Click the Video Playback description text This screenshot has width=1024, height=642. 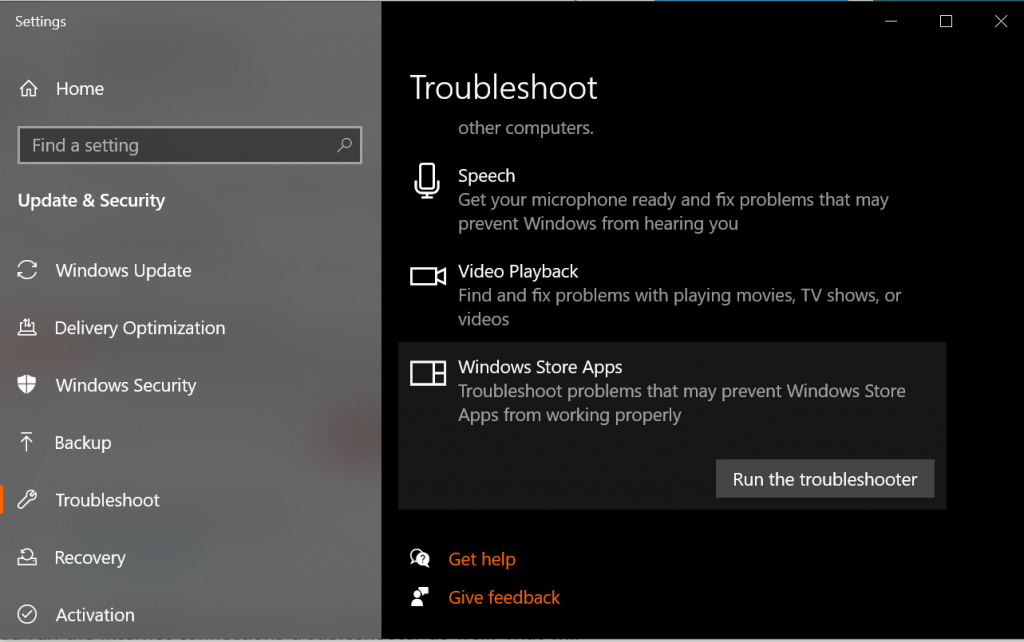click(x=679, y=307)
